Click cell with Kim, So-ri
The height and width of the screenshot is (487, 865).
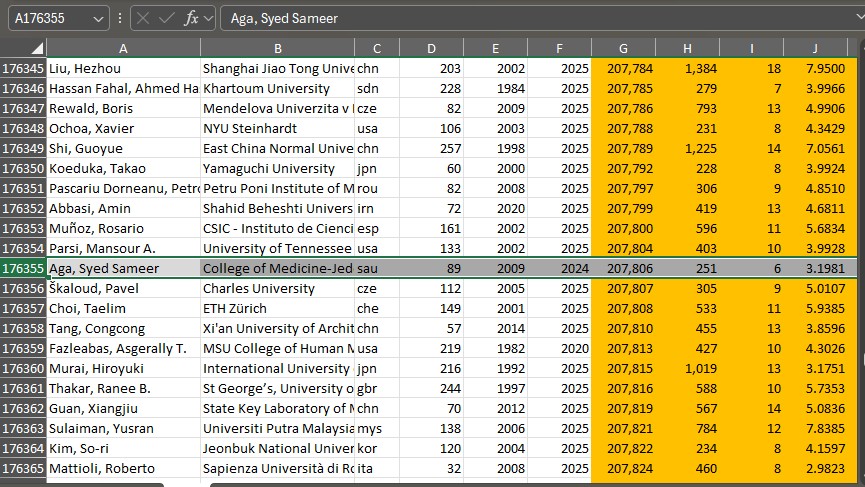[124, 448]
